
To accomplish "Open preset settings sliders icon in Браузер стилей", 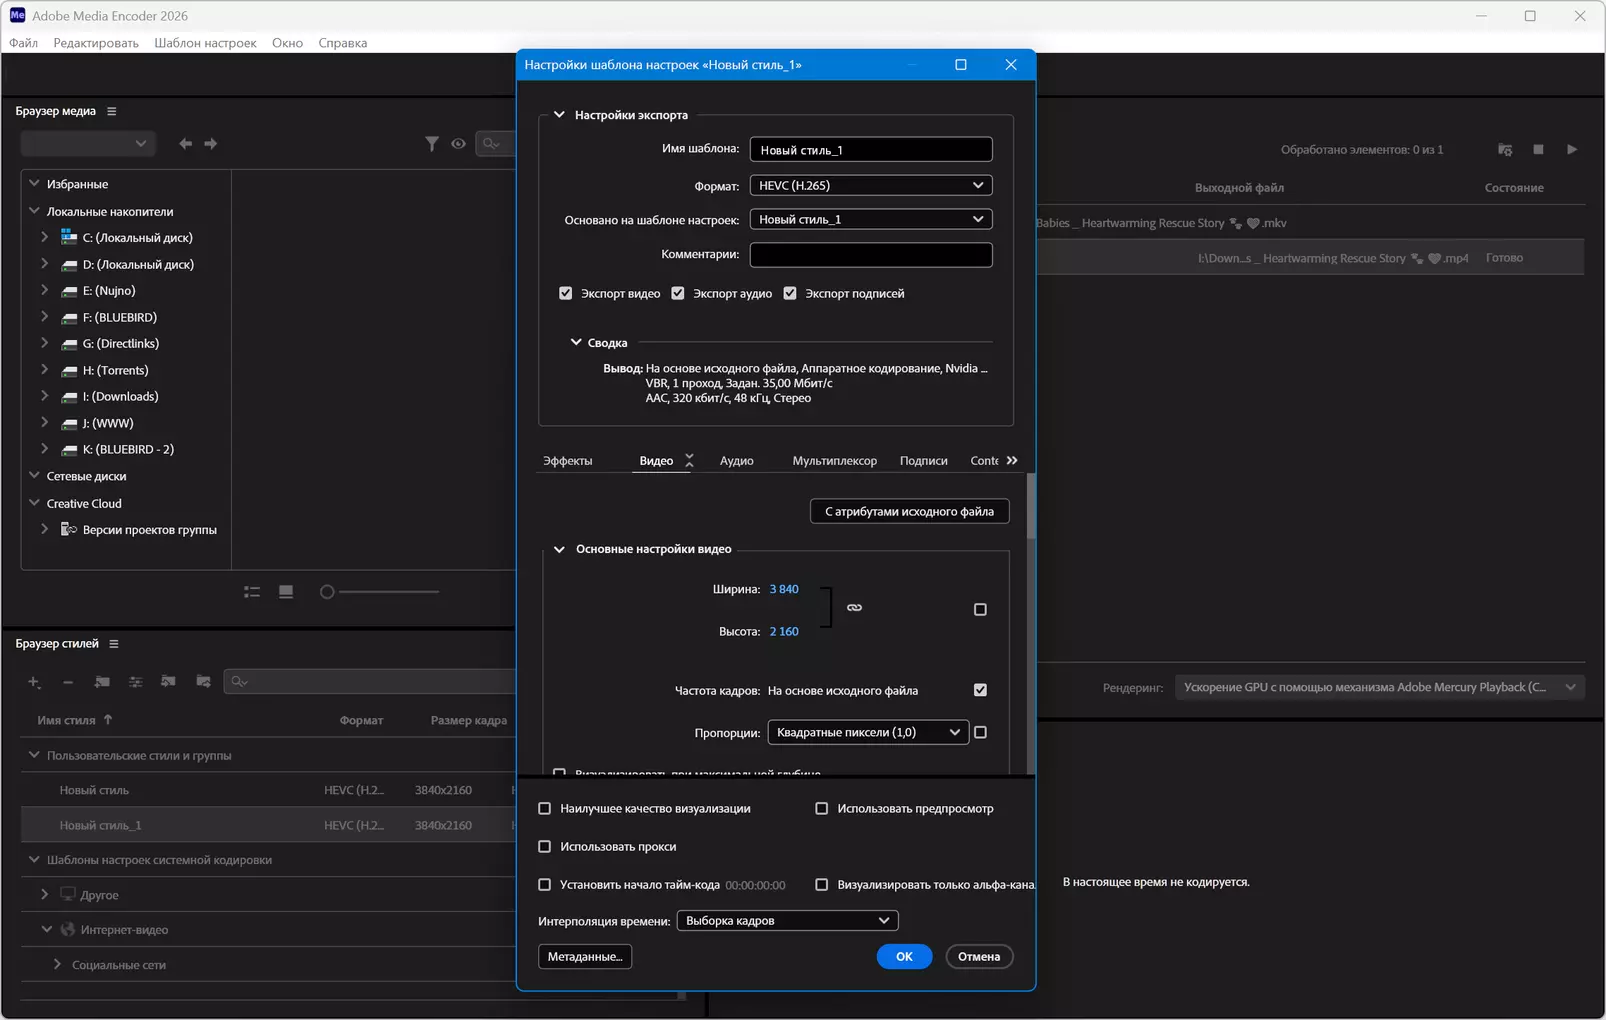I will (x=136, y=682).
